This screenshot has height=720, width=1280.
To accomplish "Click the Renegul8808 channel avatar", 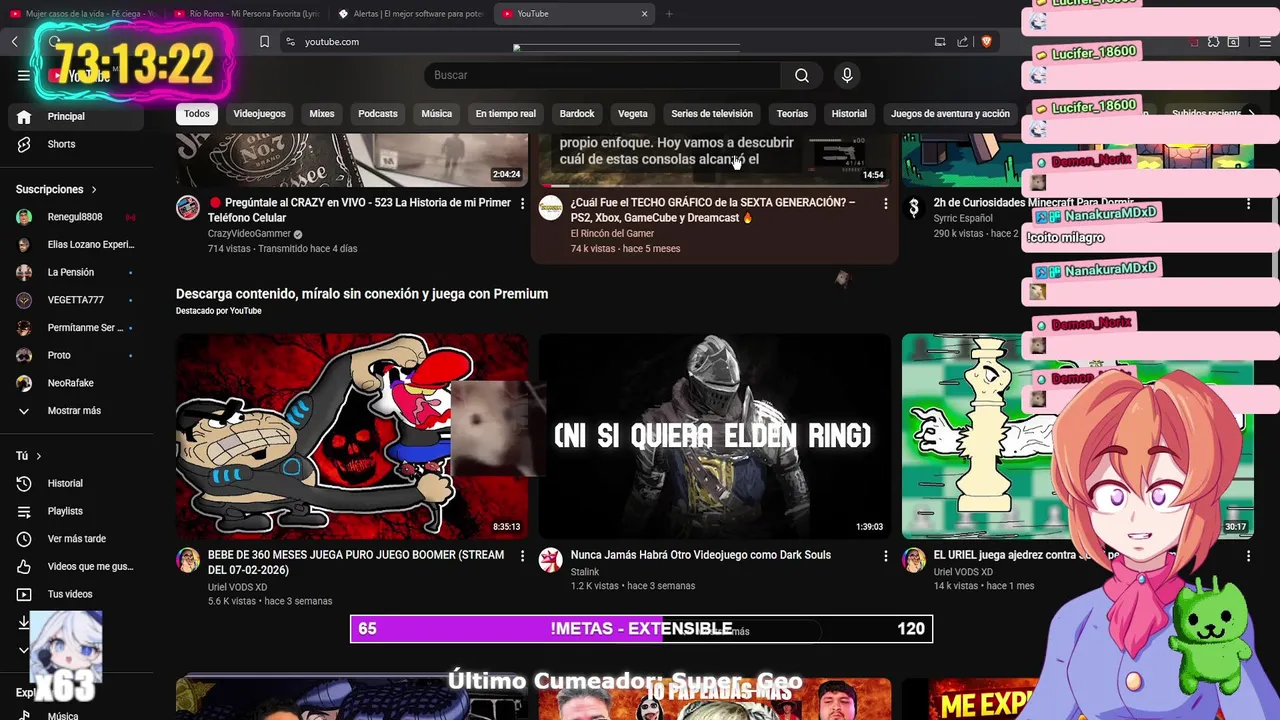I will pyautogui.click(x=24, y=217).
